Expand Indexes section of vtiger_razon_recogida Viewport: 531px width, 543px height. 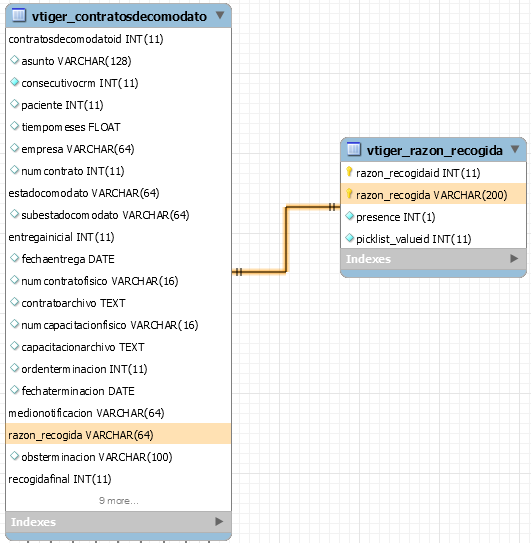(x=514, y=259)
